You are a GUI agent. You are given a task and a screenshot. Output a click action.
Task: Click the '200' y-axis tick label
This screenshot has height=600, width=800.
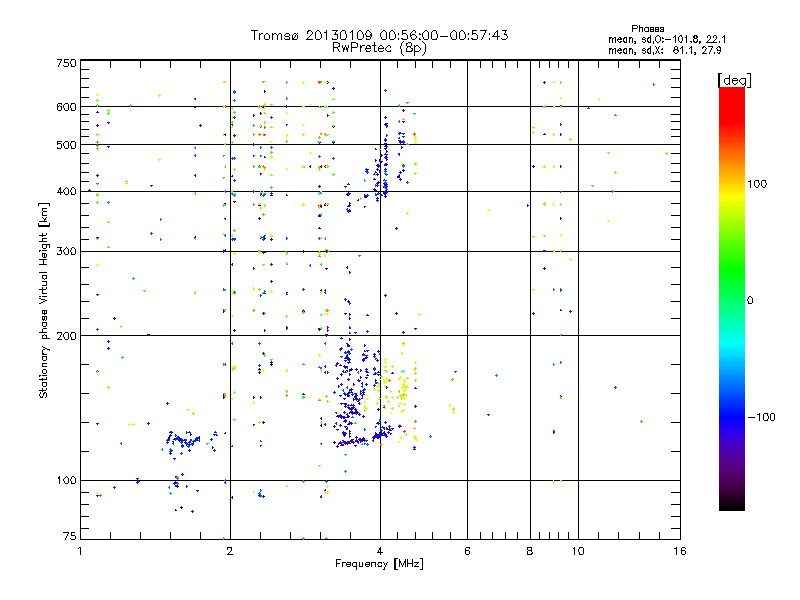[x=66, y=336]
